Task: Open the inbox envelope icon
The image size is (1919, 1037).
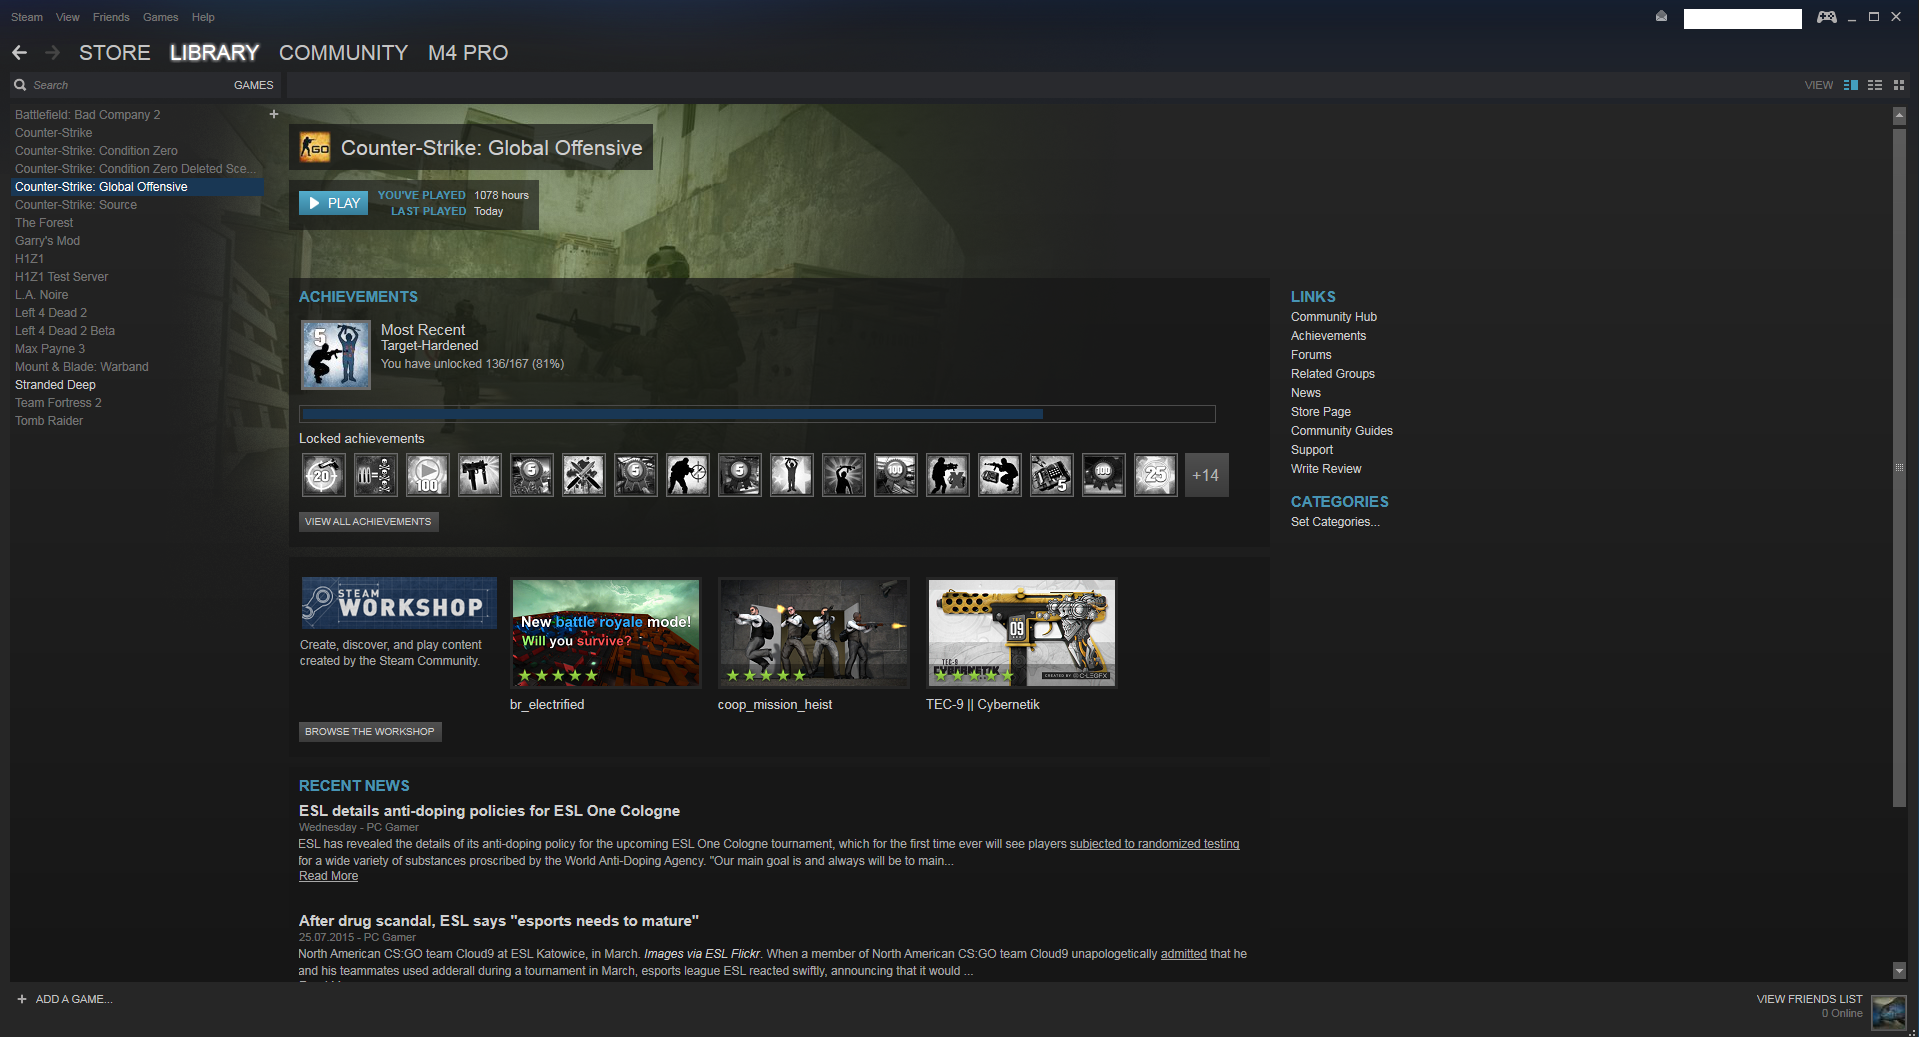Action: click(1661, 16)
